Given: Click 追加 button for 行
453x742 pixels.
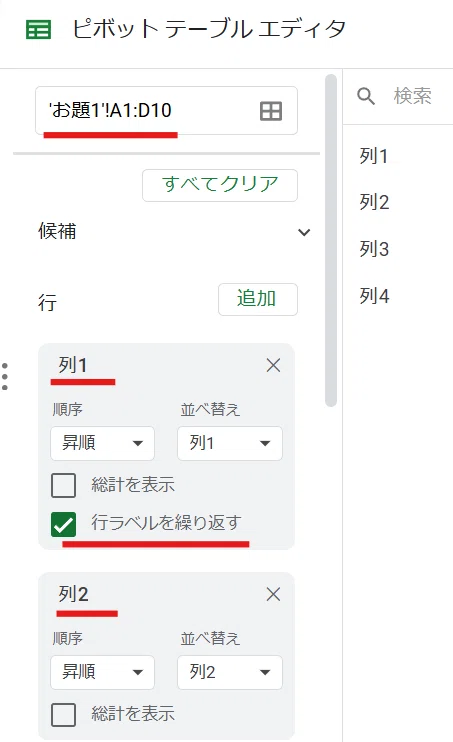Looking at the screenshot, I should click(258, 299).
